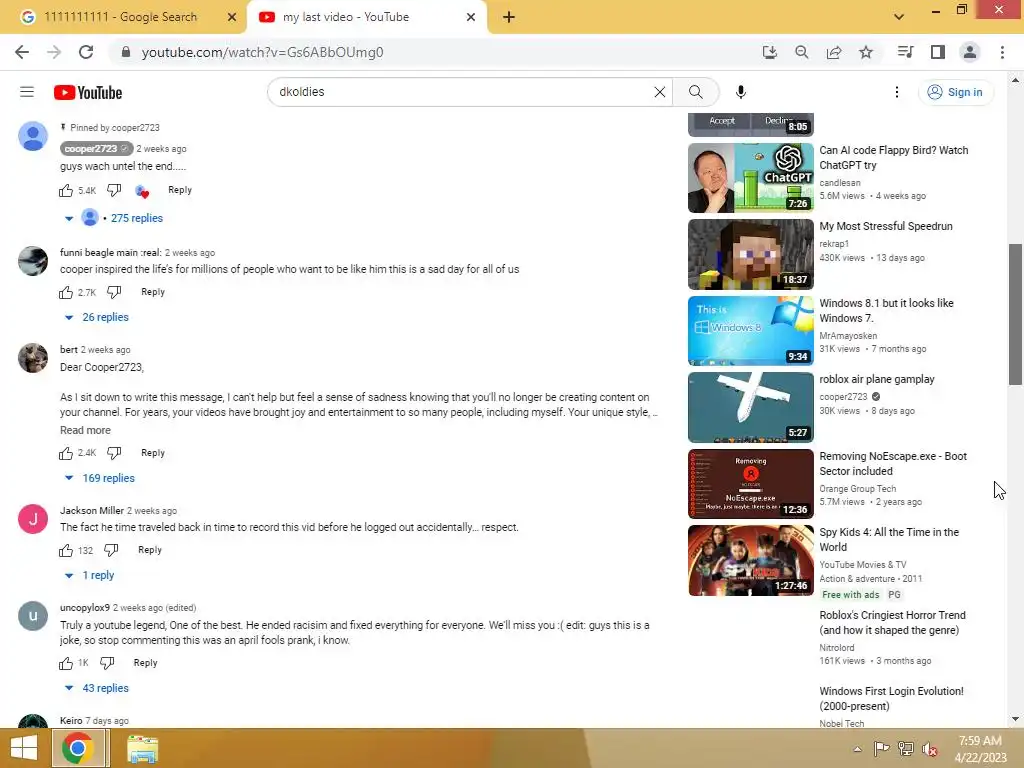This screenshot has height=768, width=1024.
Task: Open cooper2723 channel name badge
Action: [x=97, y=149]
